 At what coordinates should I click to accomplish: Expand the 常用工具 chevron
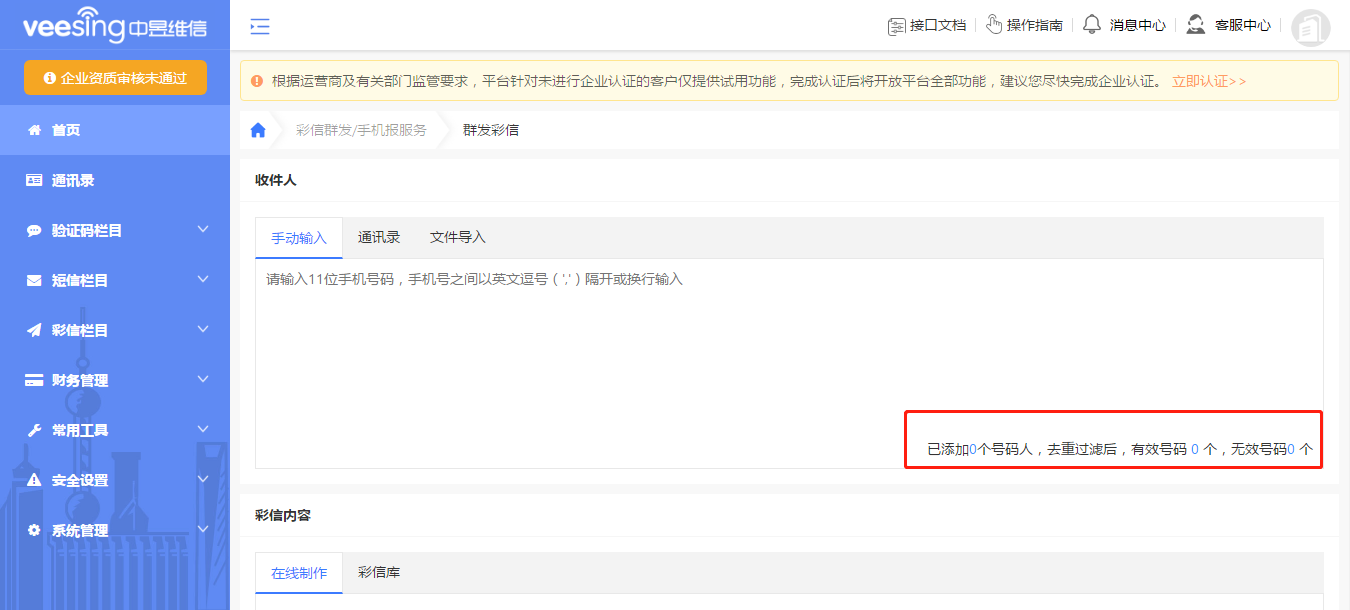[x=203, y=429]
